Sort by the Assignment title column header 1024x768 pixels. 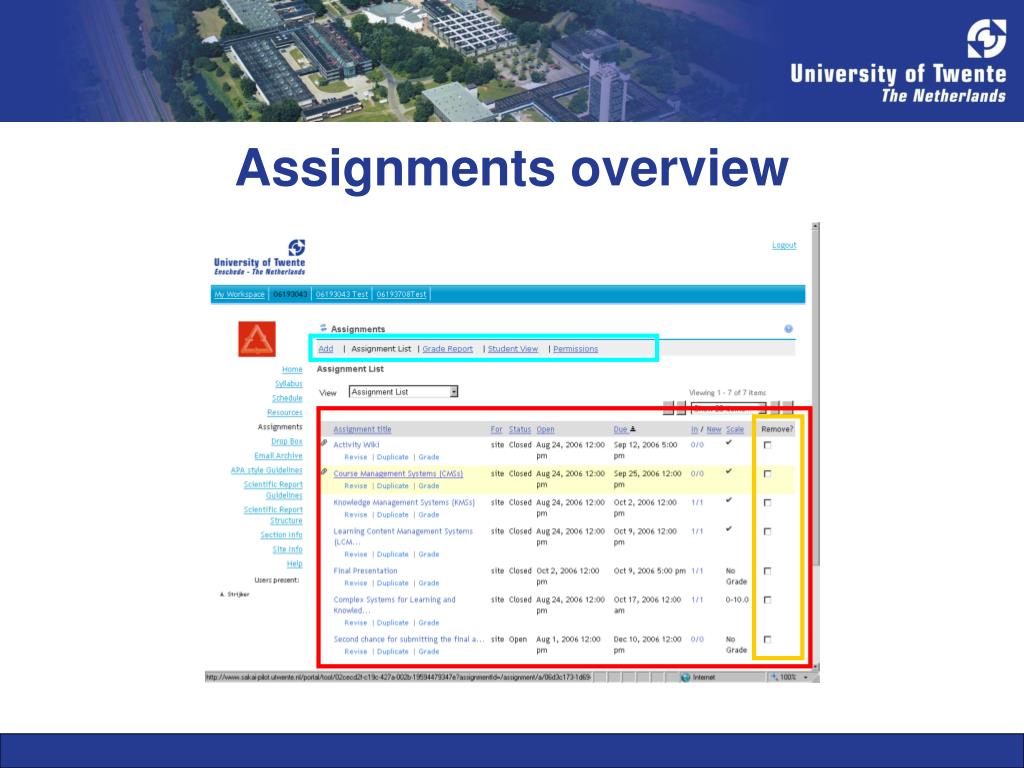(x=362, y=429)
